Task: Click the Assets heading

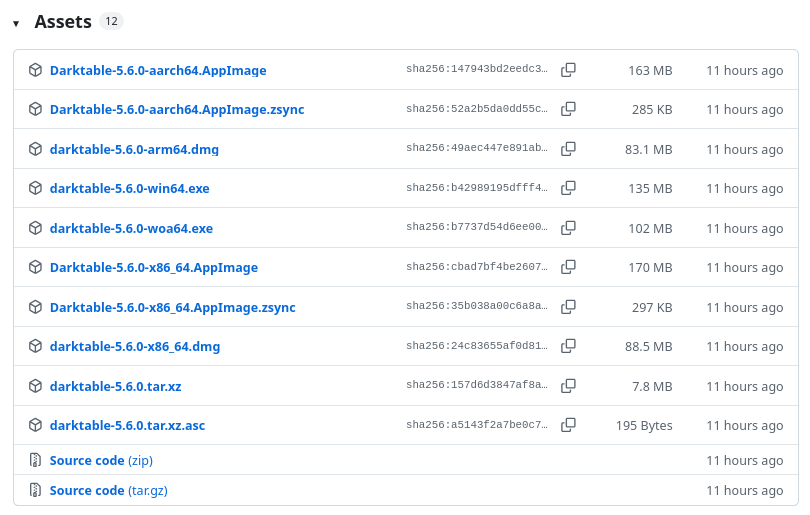Action: [x=63, y=22]
